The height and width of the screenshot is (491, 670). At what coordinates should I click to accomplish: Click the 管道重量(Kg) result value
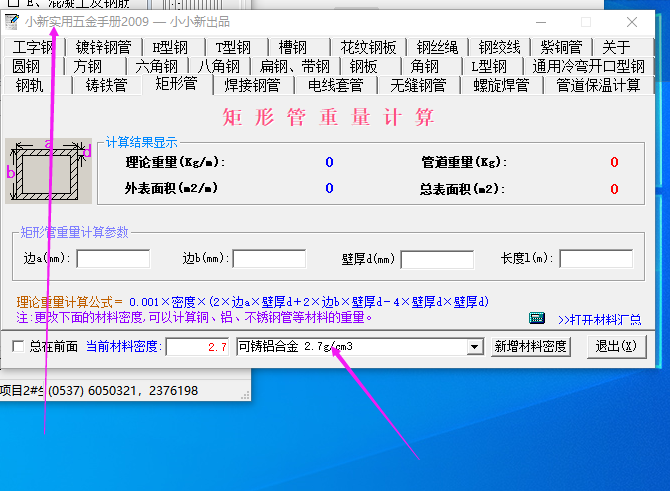pyautogui.click(x=614, y=162)
